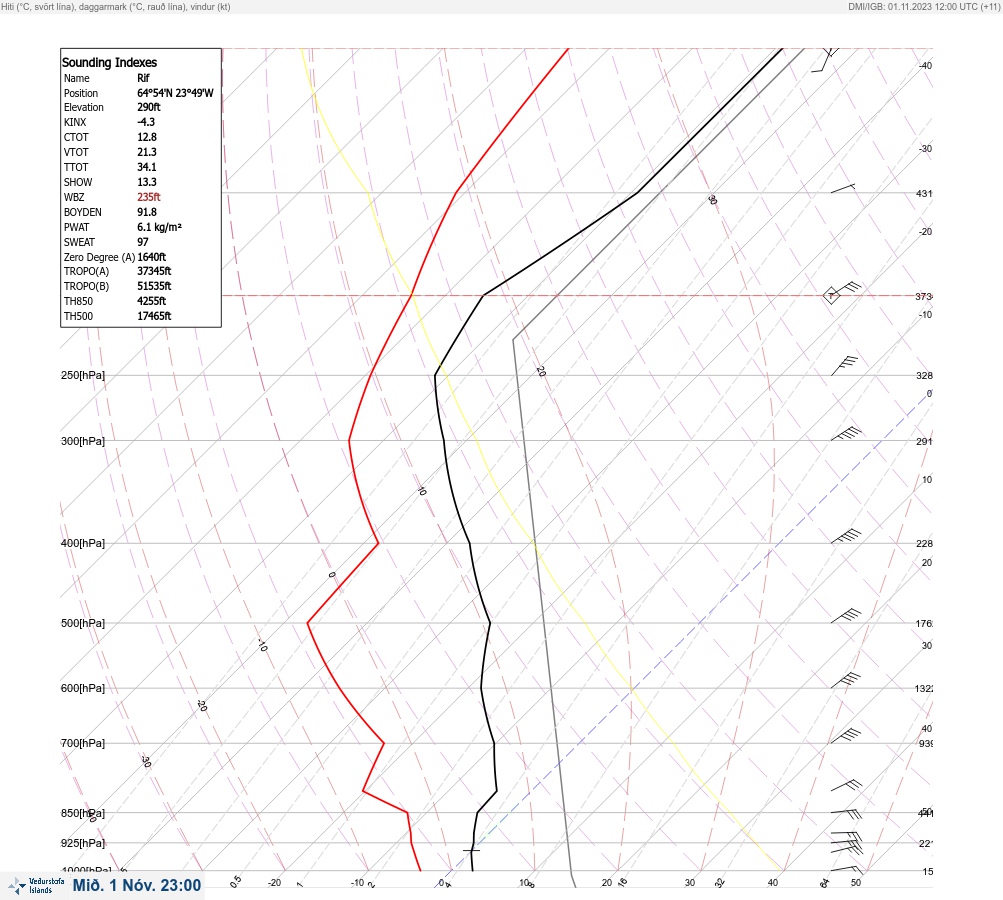Viewport: 1003px width, 900px height.
Task: Click the SWEAT value 97
Action: 143,242
